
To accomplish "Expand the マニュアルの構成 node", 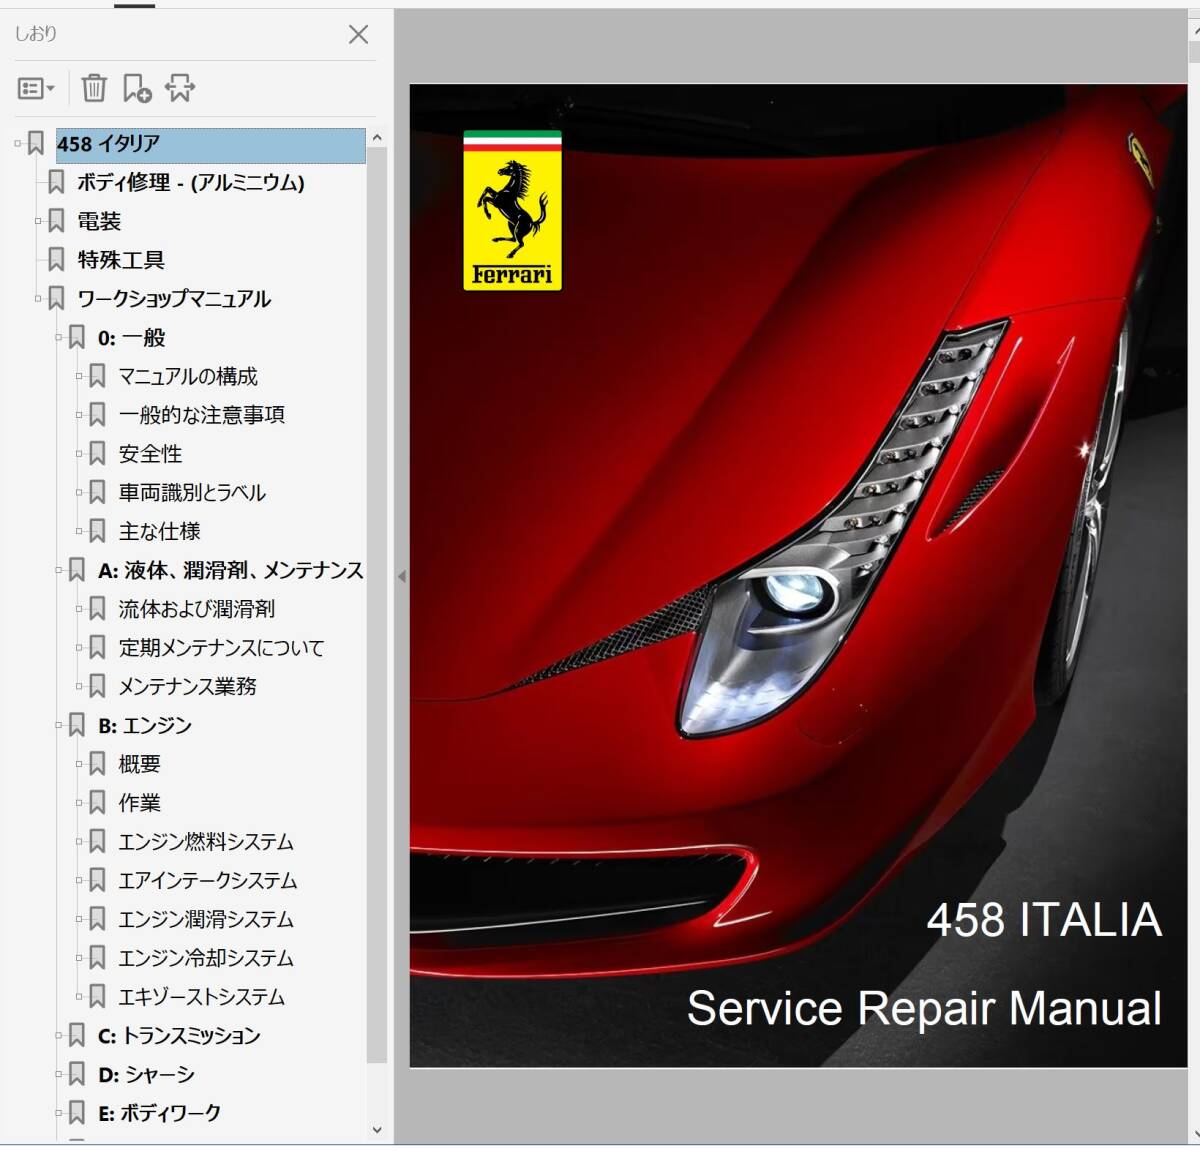I will [79, 376].
